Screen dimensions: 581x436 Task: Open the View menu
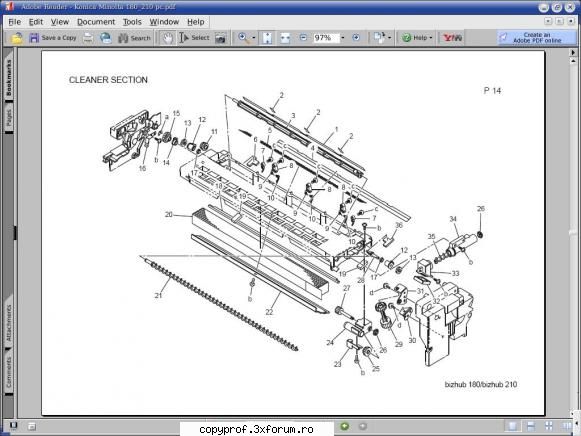pos(60,22)
